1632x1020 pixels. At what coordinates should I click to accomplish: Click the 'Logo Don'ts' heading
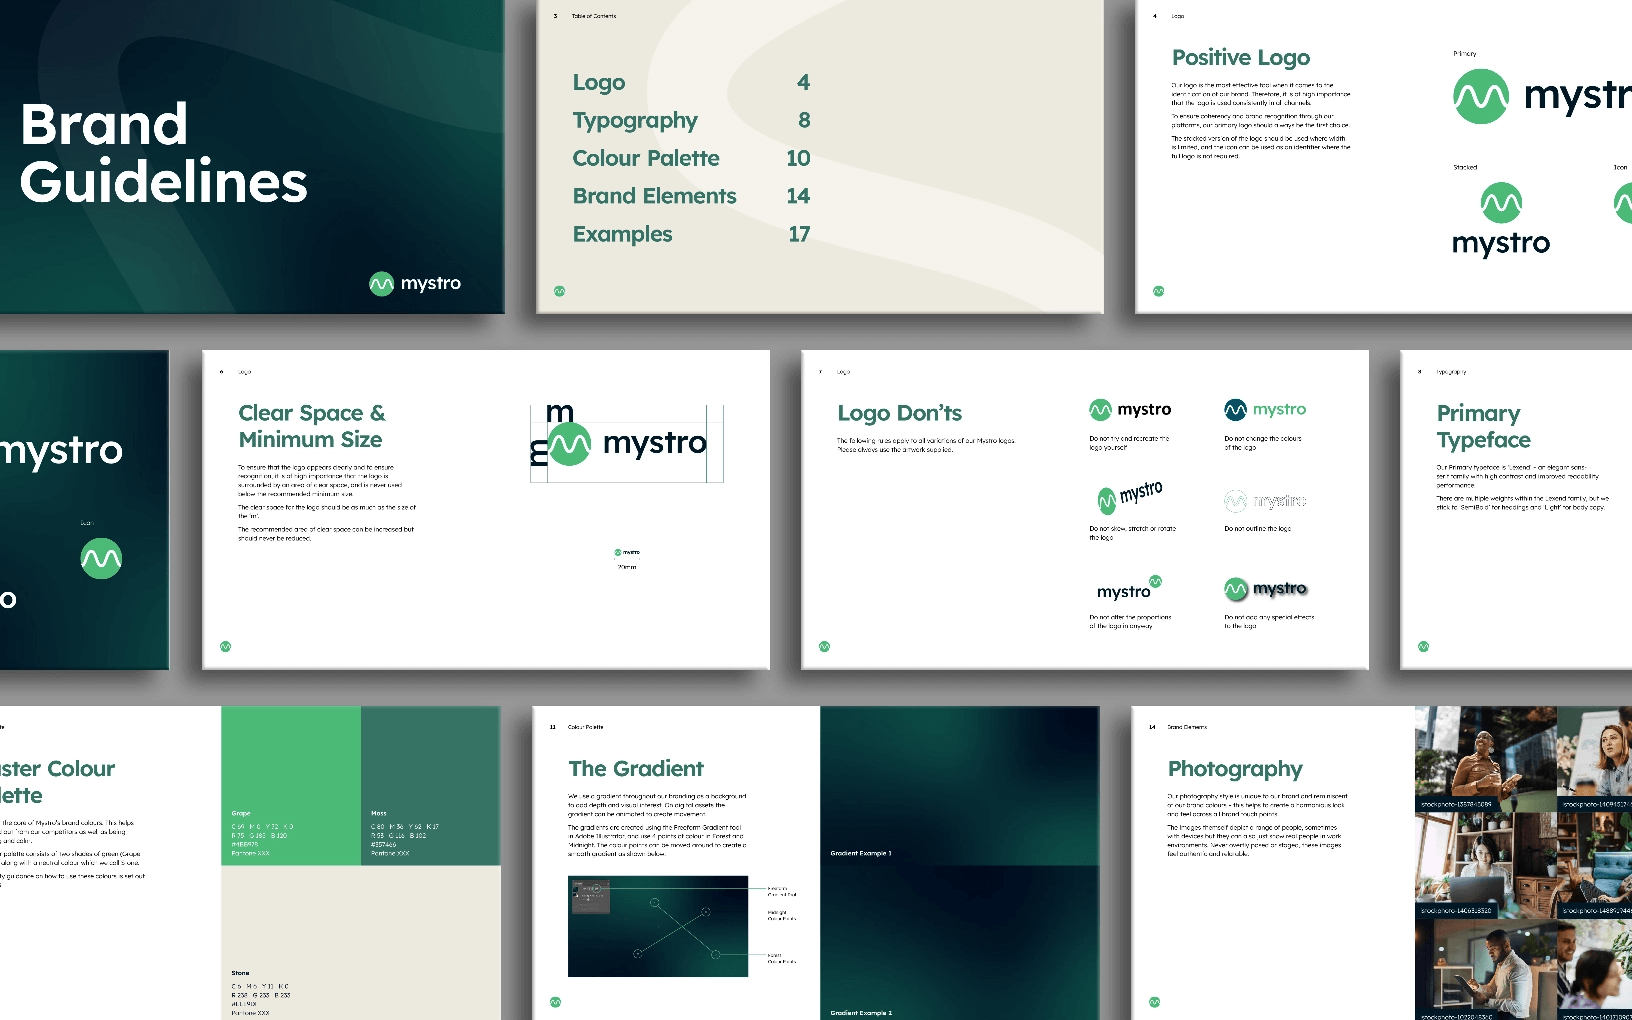tap(899, 413)
